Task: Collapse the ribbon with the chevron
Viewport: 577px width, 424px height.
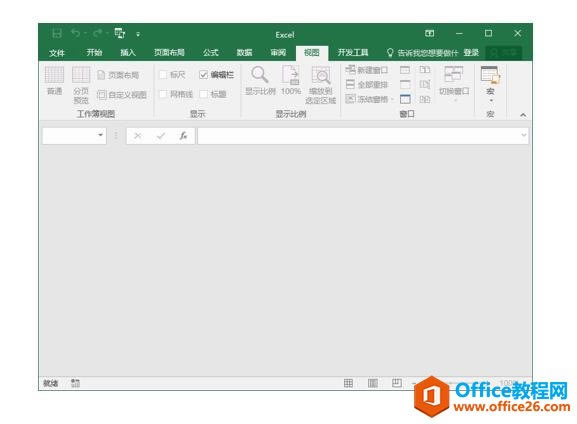Action: pos(523,115)
